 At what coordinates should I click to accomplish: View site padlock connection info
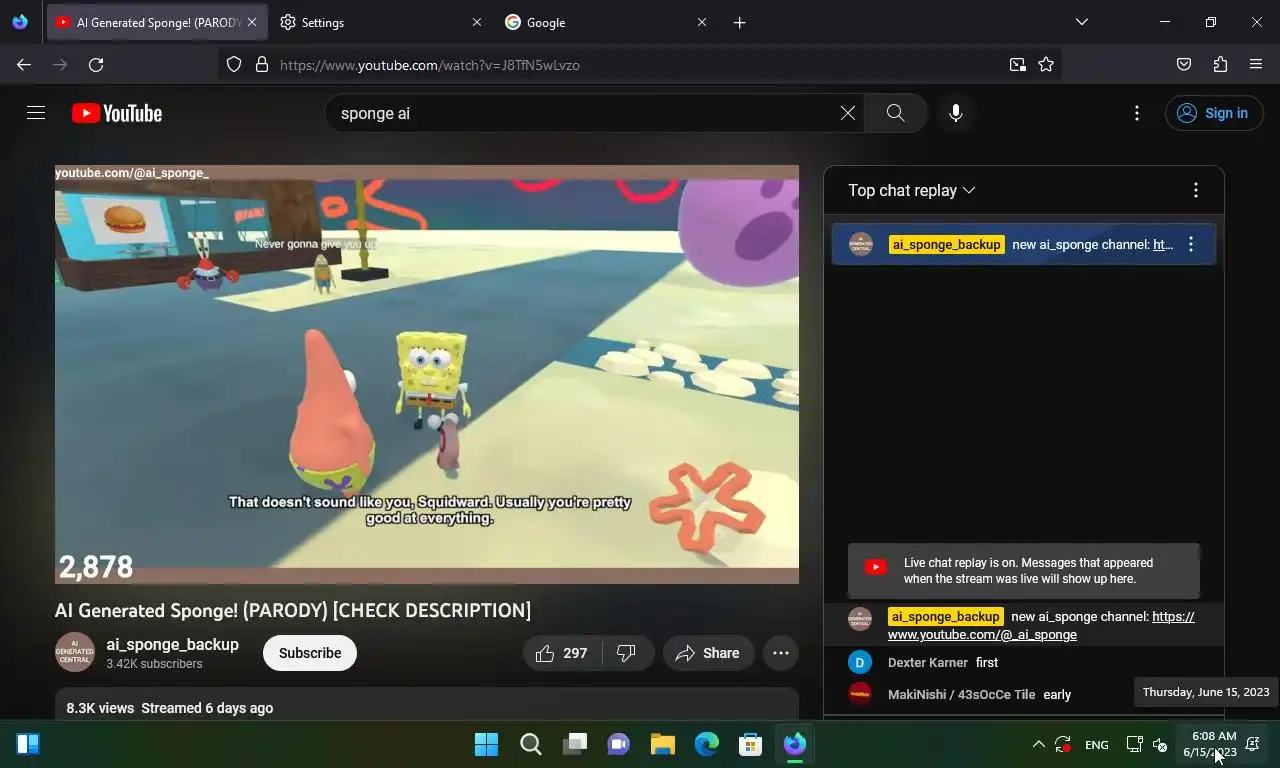[262, 65]
